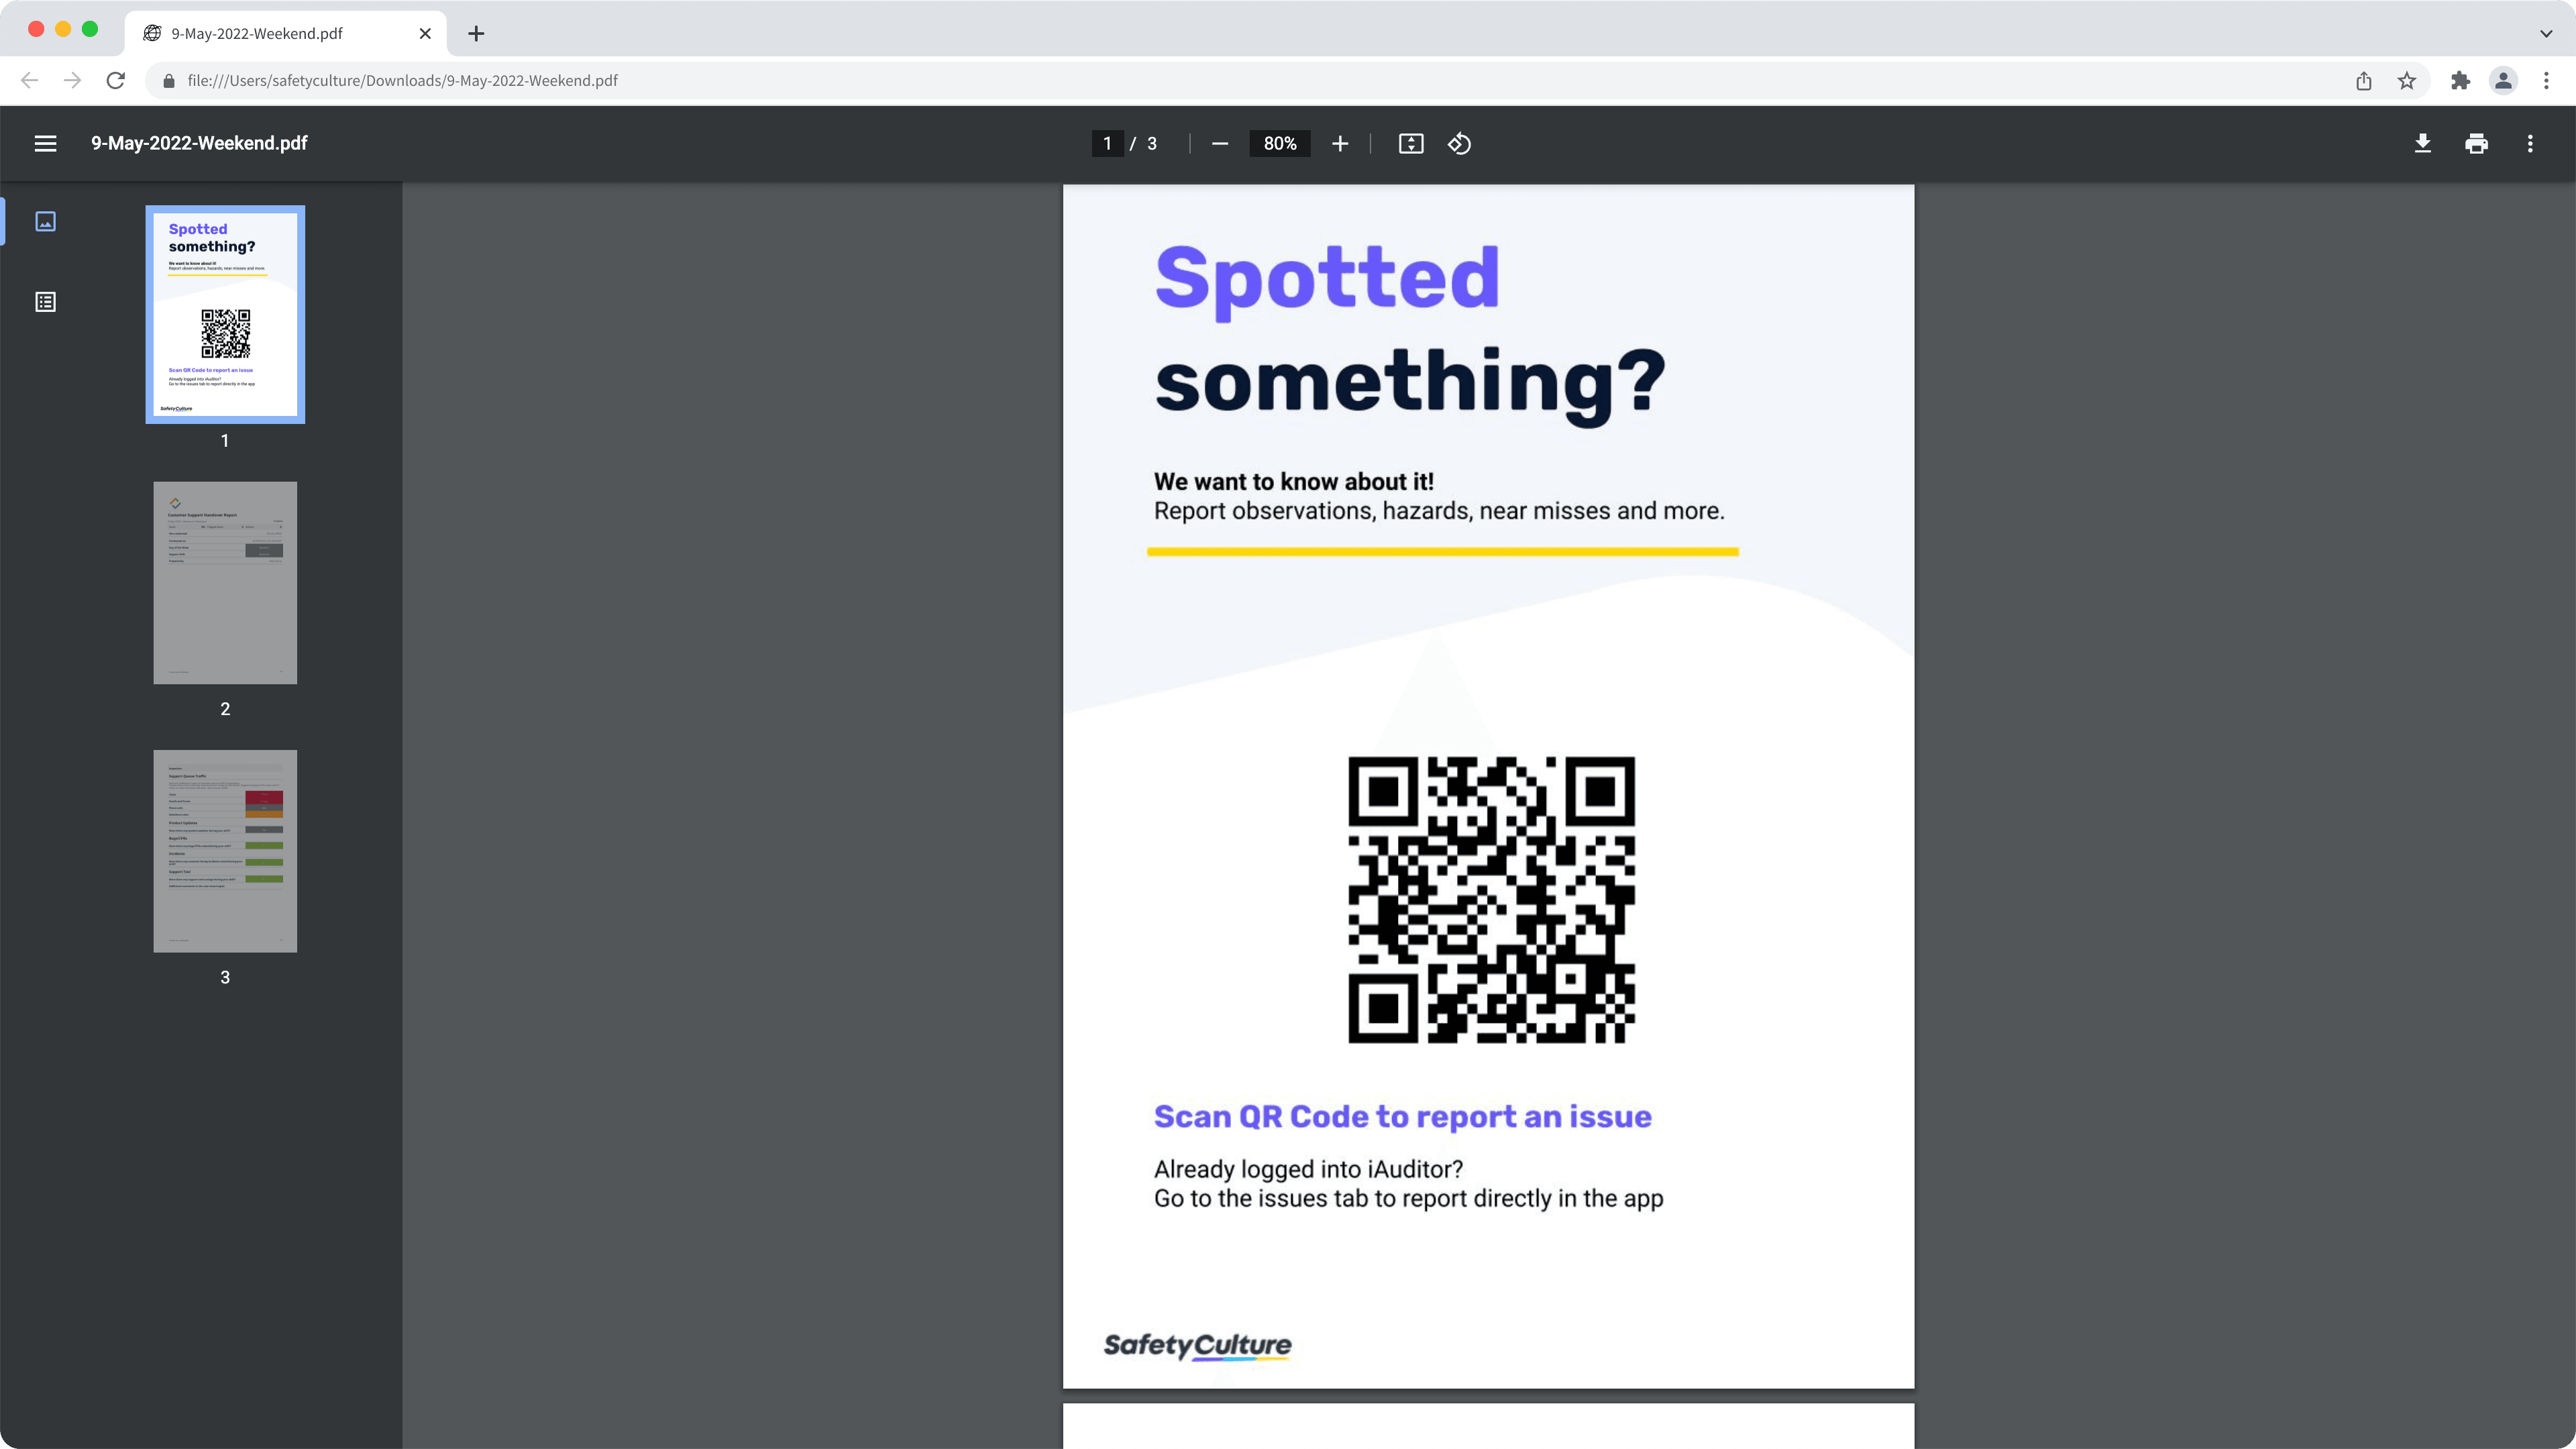Open the extensions puzzle icon
Screen dimensions: 2576x1449
[2460, 80]
